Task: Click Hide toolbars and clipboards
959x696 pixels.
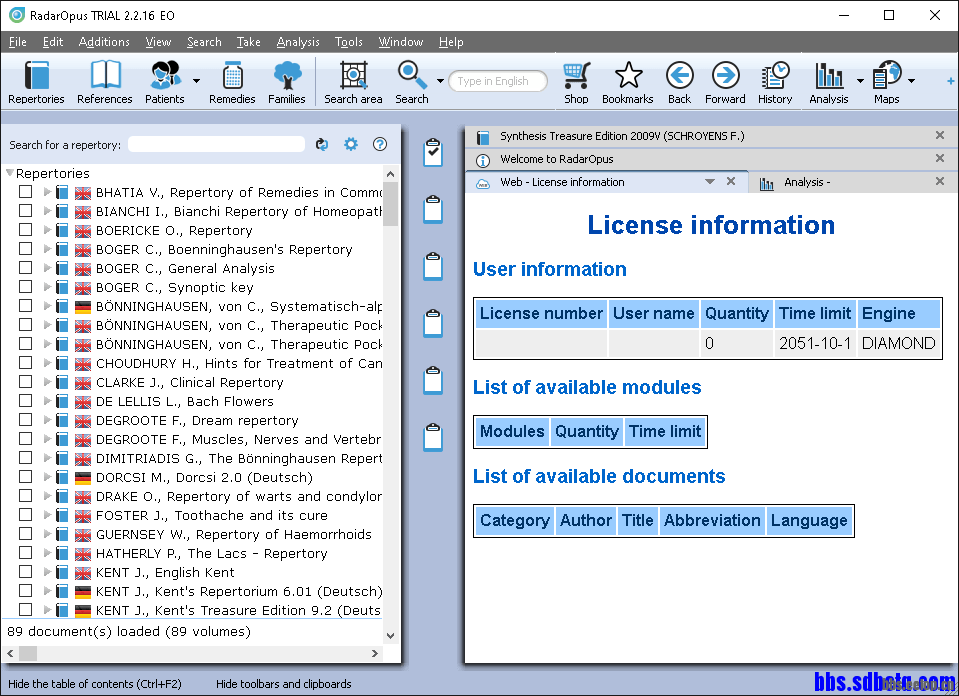Action: point(283,684)
